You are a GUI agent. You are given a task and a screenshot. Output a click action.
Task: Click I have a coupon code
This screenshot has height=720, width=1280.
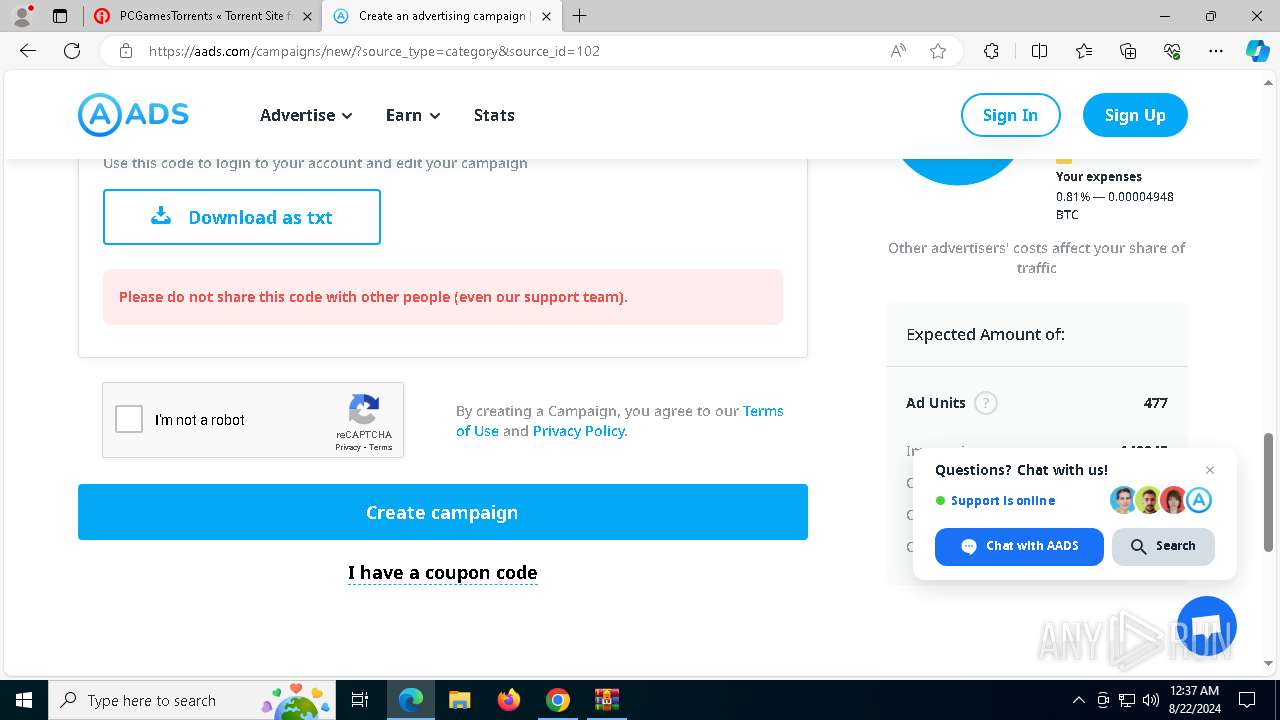click(443, 573)
